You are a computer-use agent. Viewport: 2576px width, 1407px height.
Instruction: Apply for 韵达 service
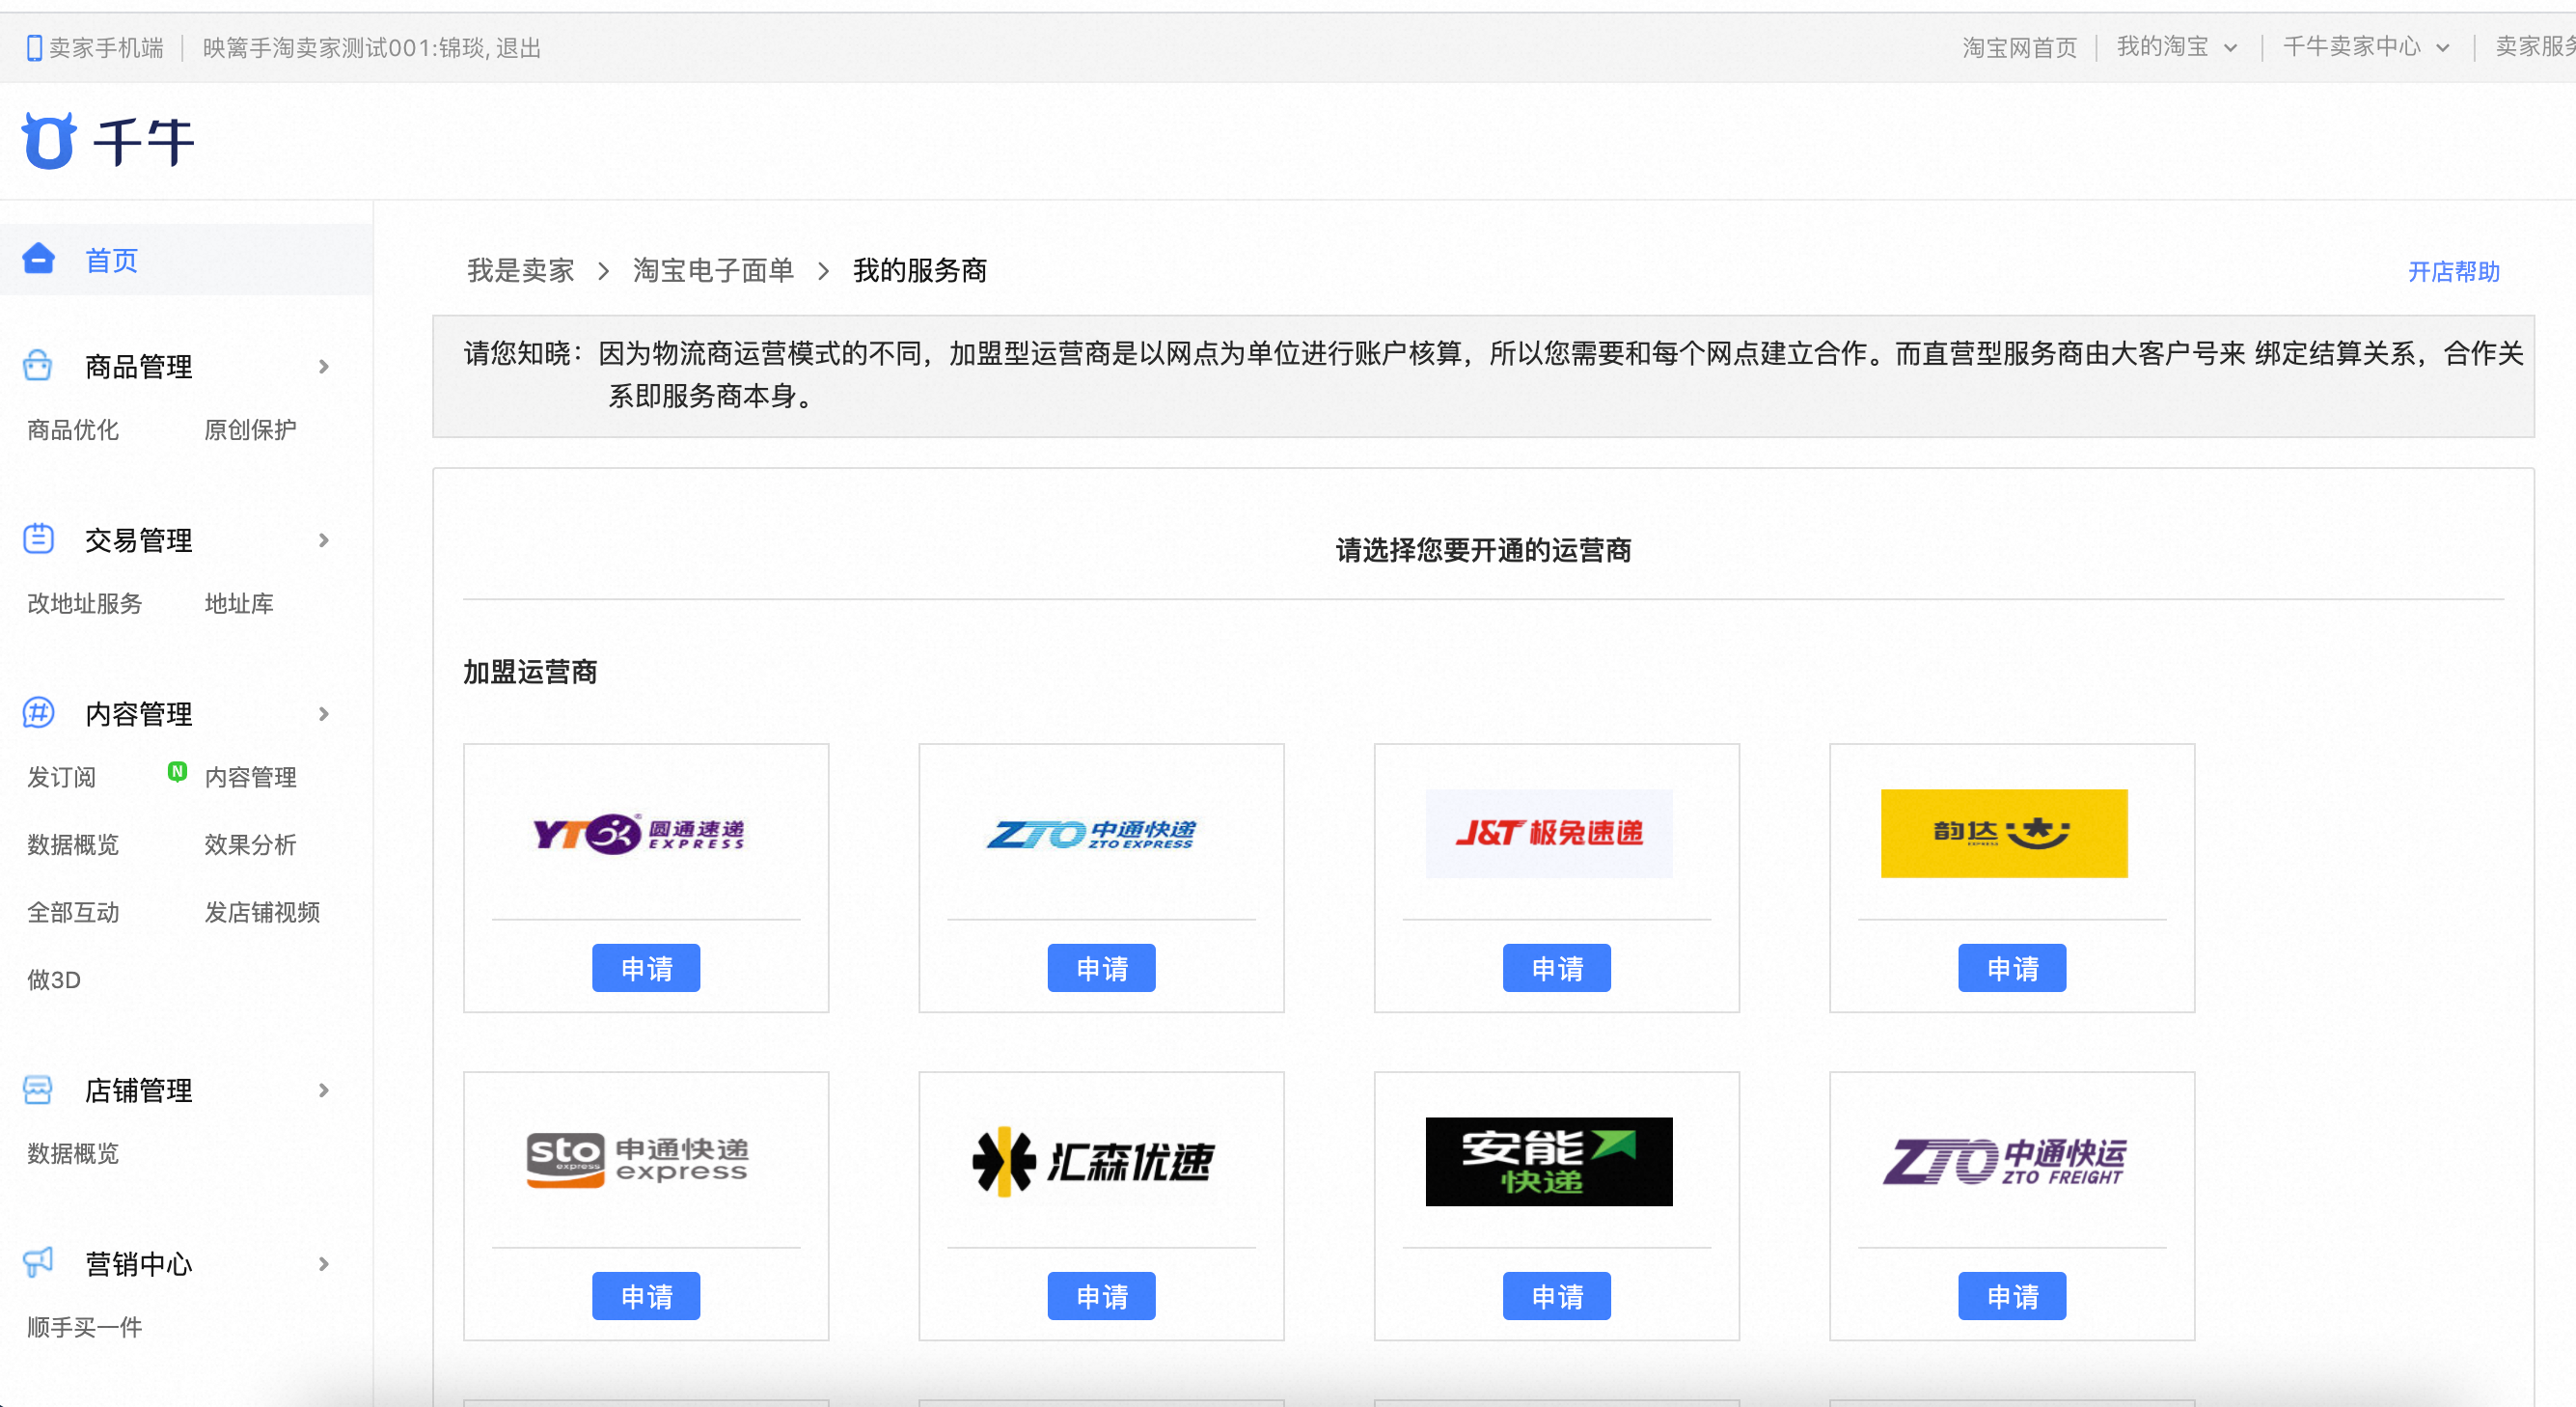point(2012,968)
